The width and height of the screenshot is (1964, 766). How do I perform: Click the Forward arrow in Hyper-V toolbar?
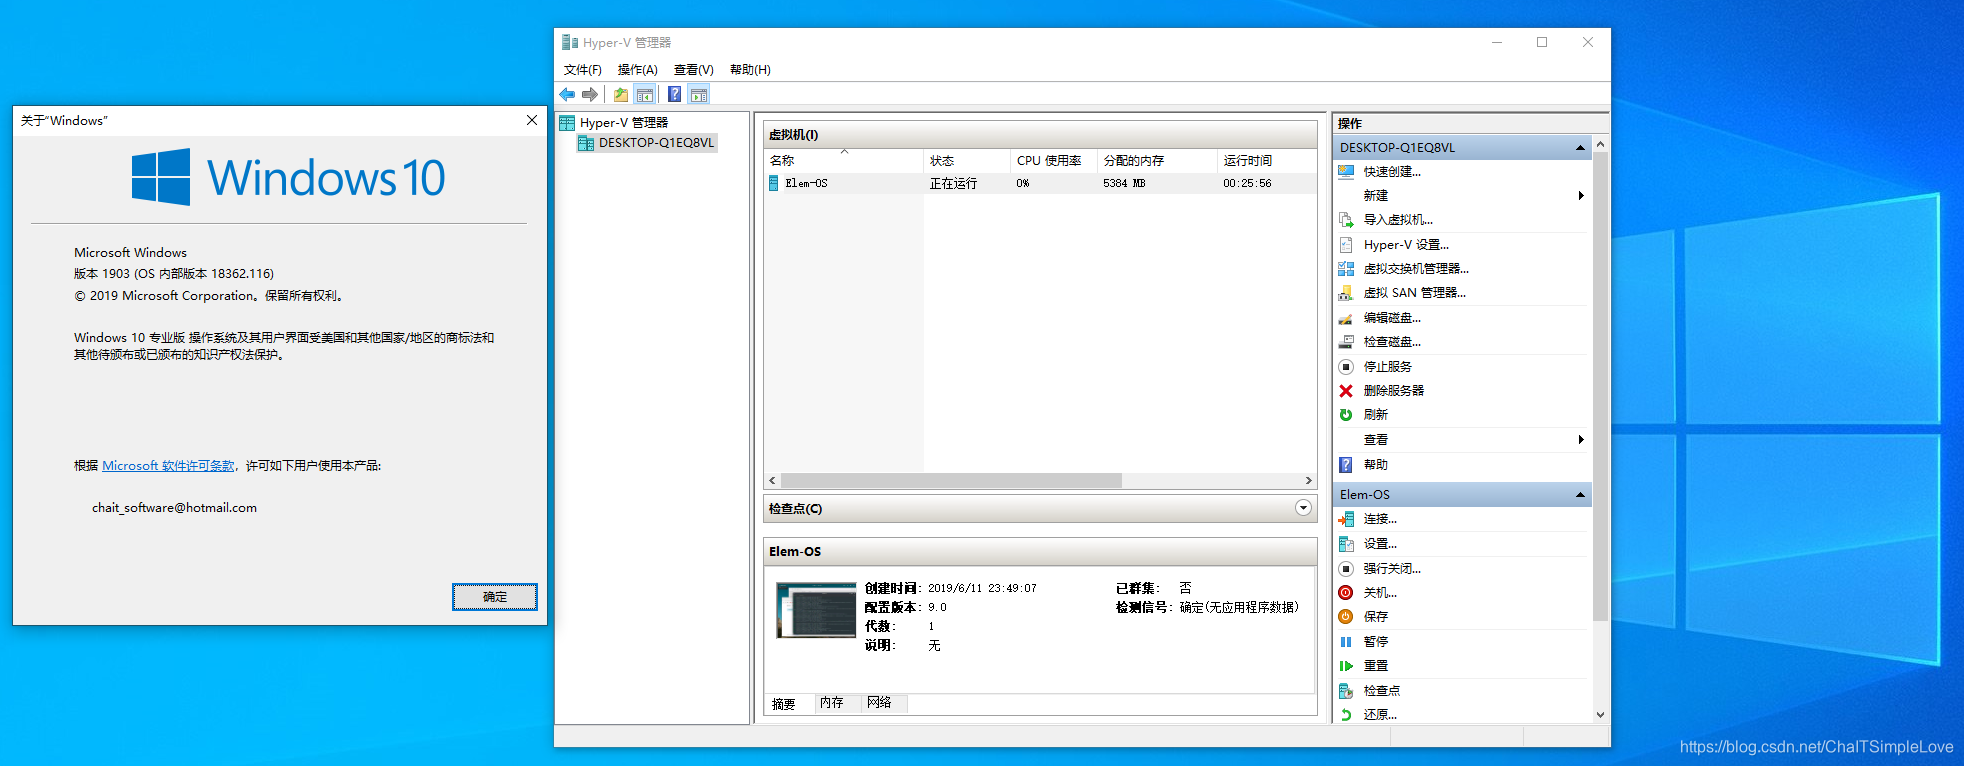tap(590, 95)
